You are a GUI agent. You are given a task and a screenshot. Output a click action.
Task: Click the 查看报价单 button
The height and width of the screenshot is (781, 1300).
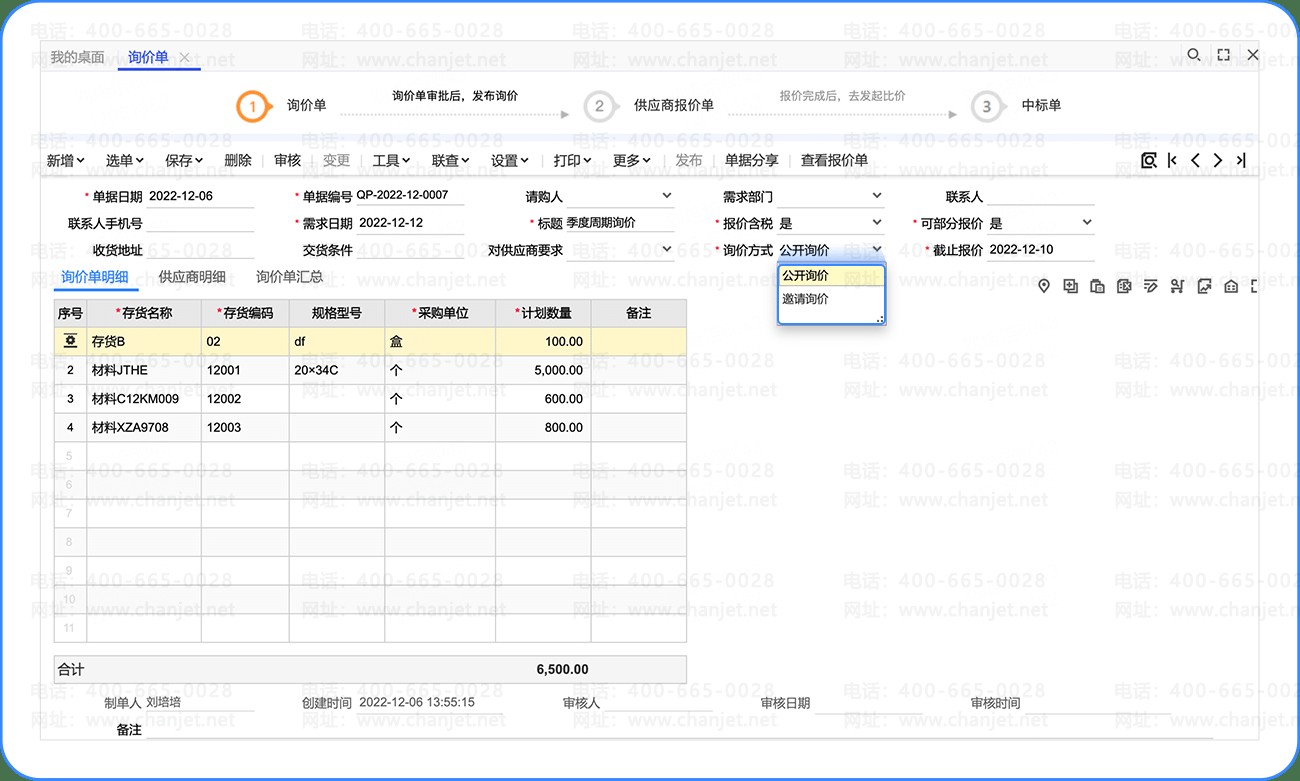coord(834,160)
